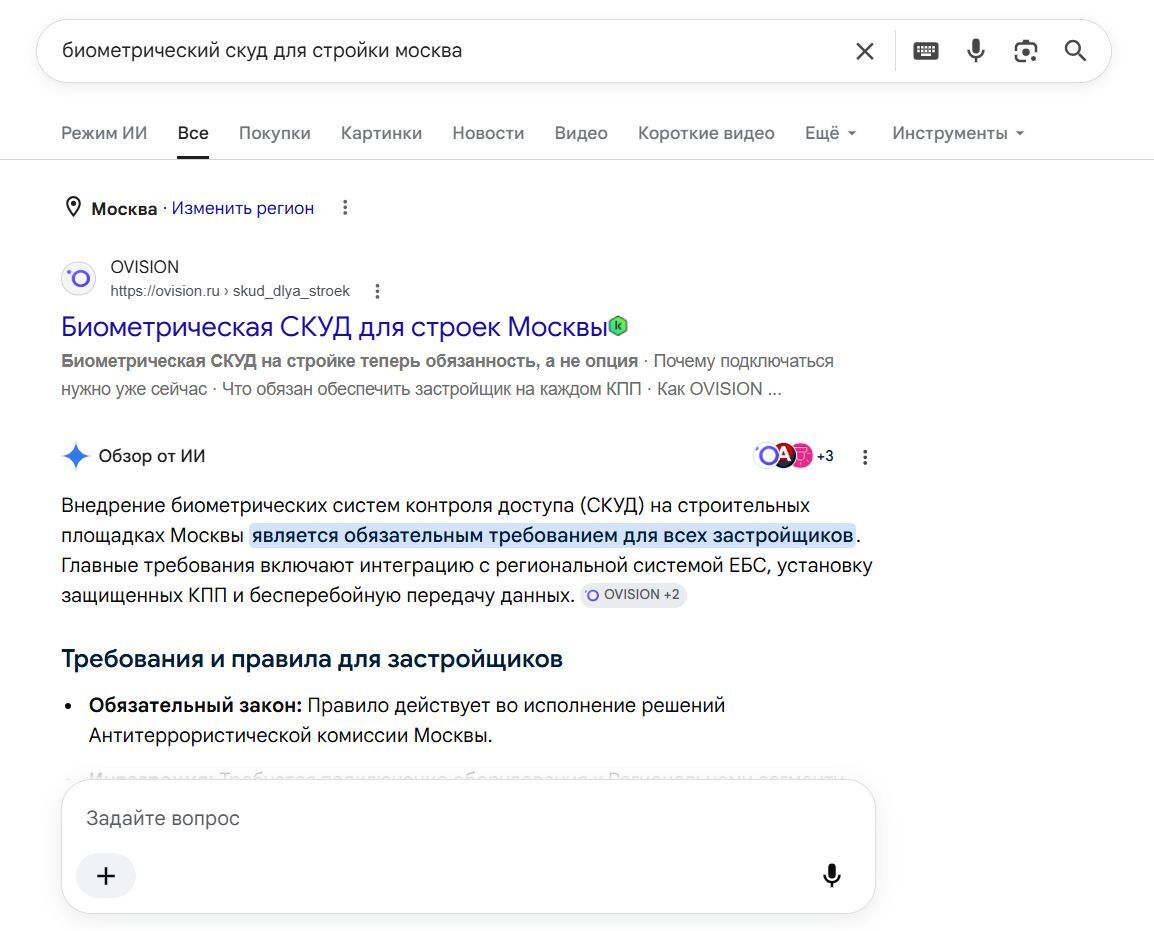The width and height of the screenshot is (1154, 931).
Task: Open the source icons cluster with +3
Action: point(793,456)
